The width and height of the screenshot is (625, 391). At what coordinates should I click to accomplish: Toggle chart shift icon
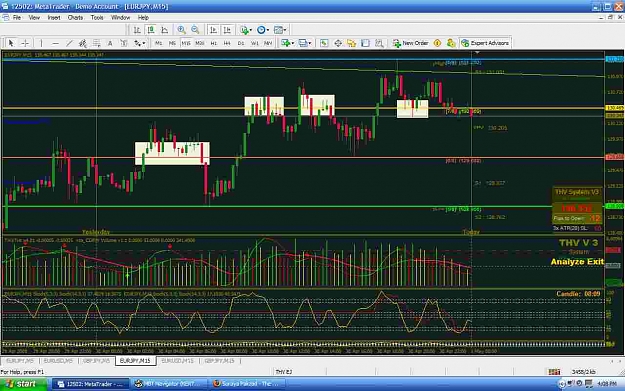(227, 30)
